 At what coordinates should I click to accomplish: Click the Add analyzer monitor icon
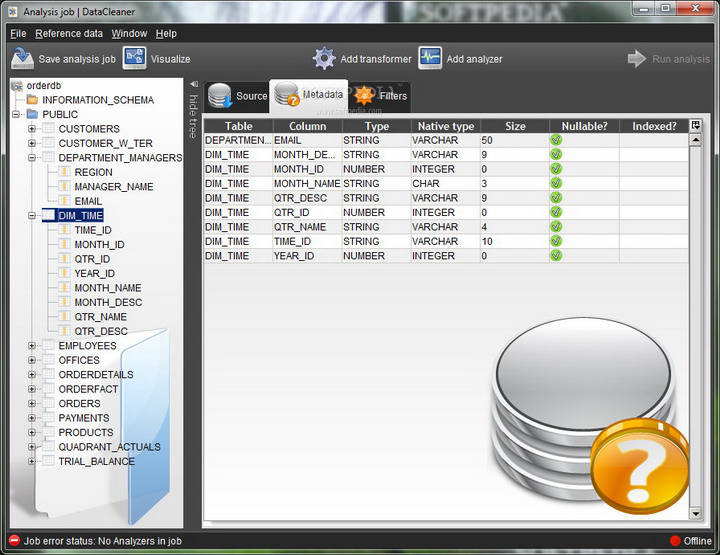430,58
